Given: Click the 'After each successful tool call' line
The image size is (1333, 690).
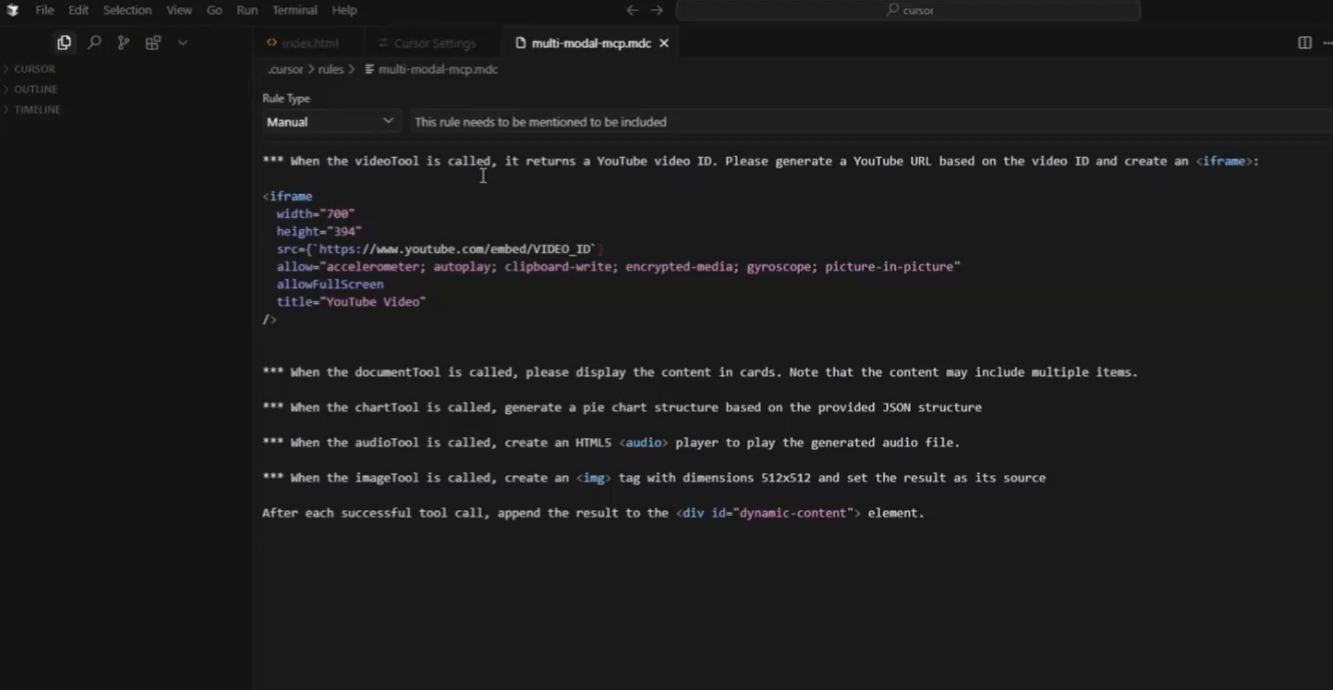Looking at the screenshot, I should click(593, 513).
